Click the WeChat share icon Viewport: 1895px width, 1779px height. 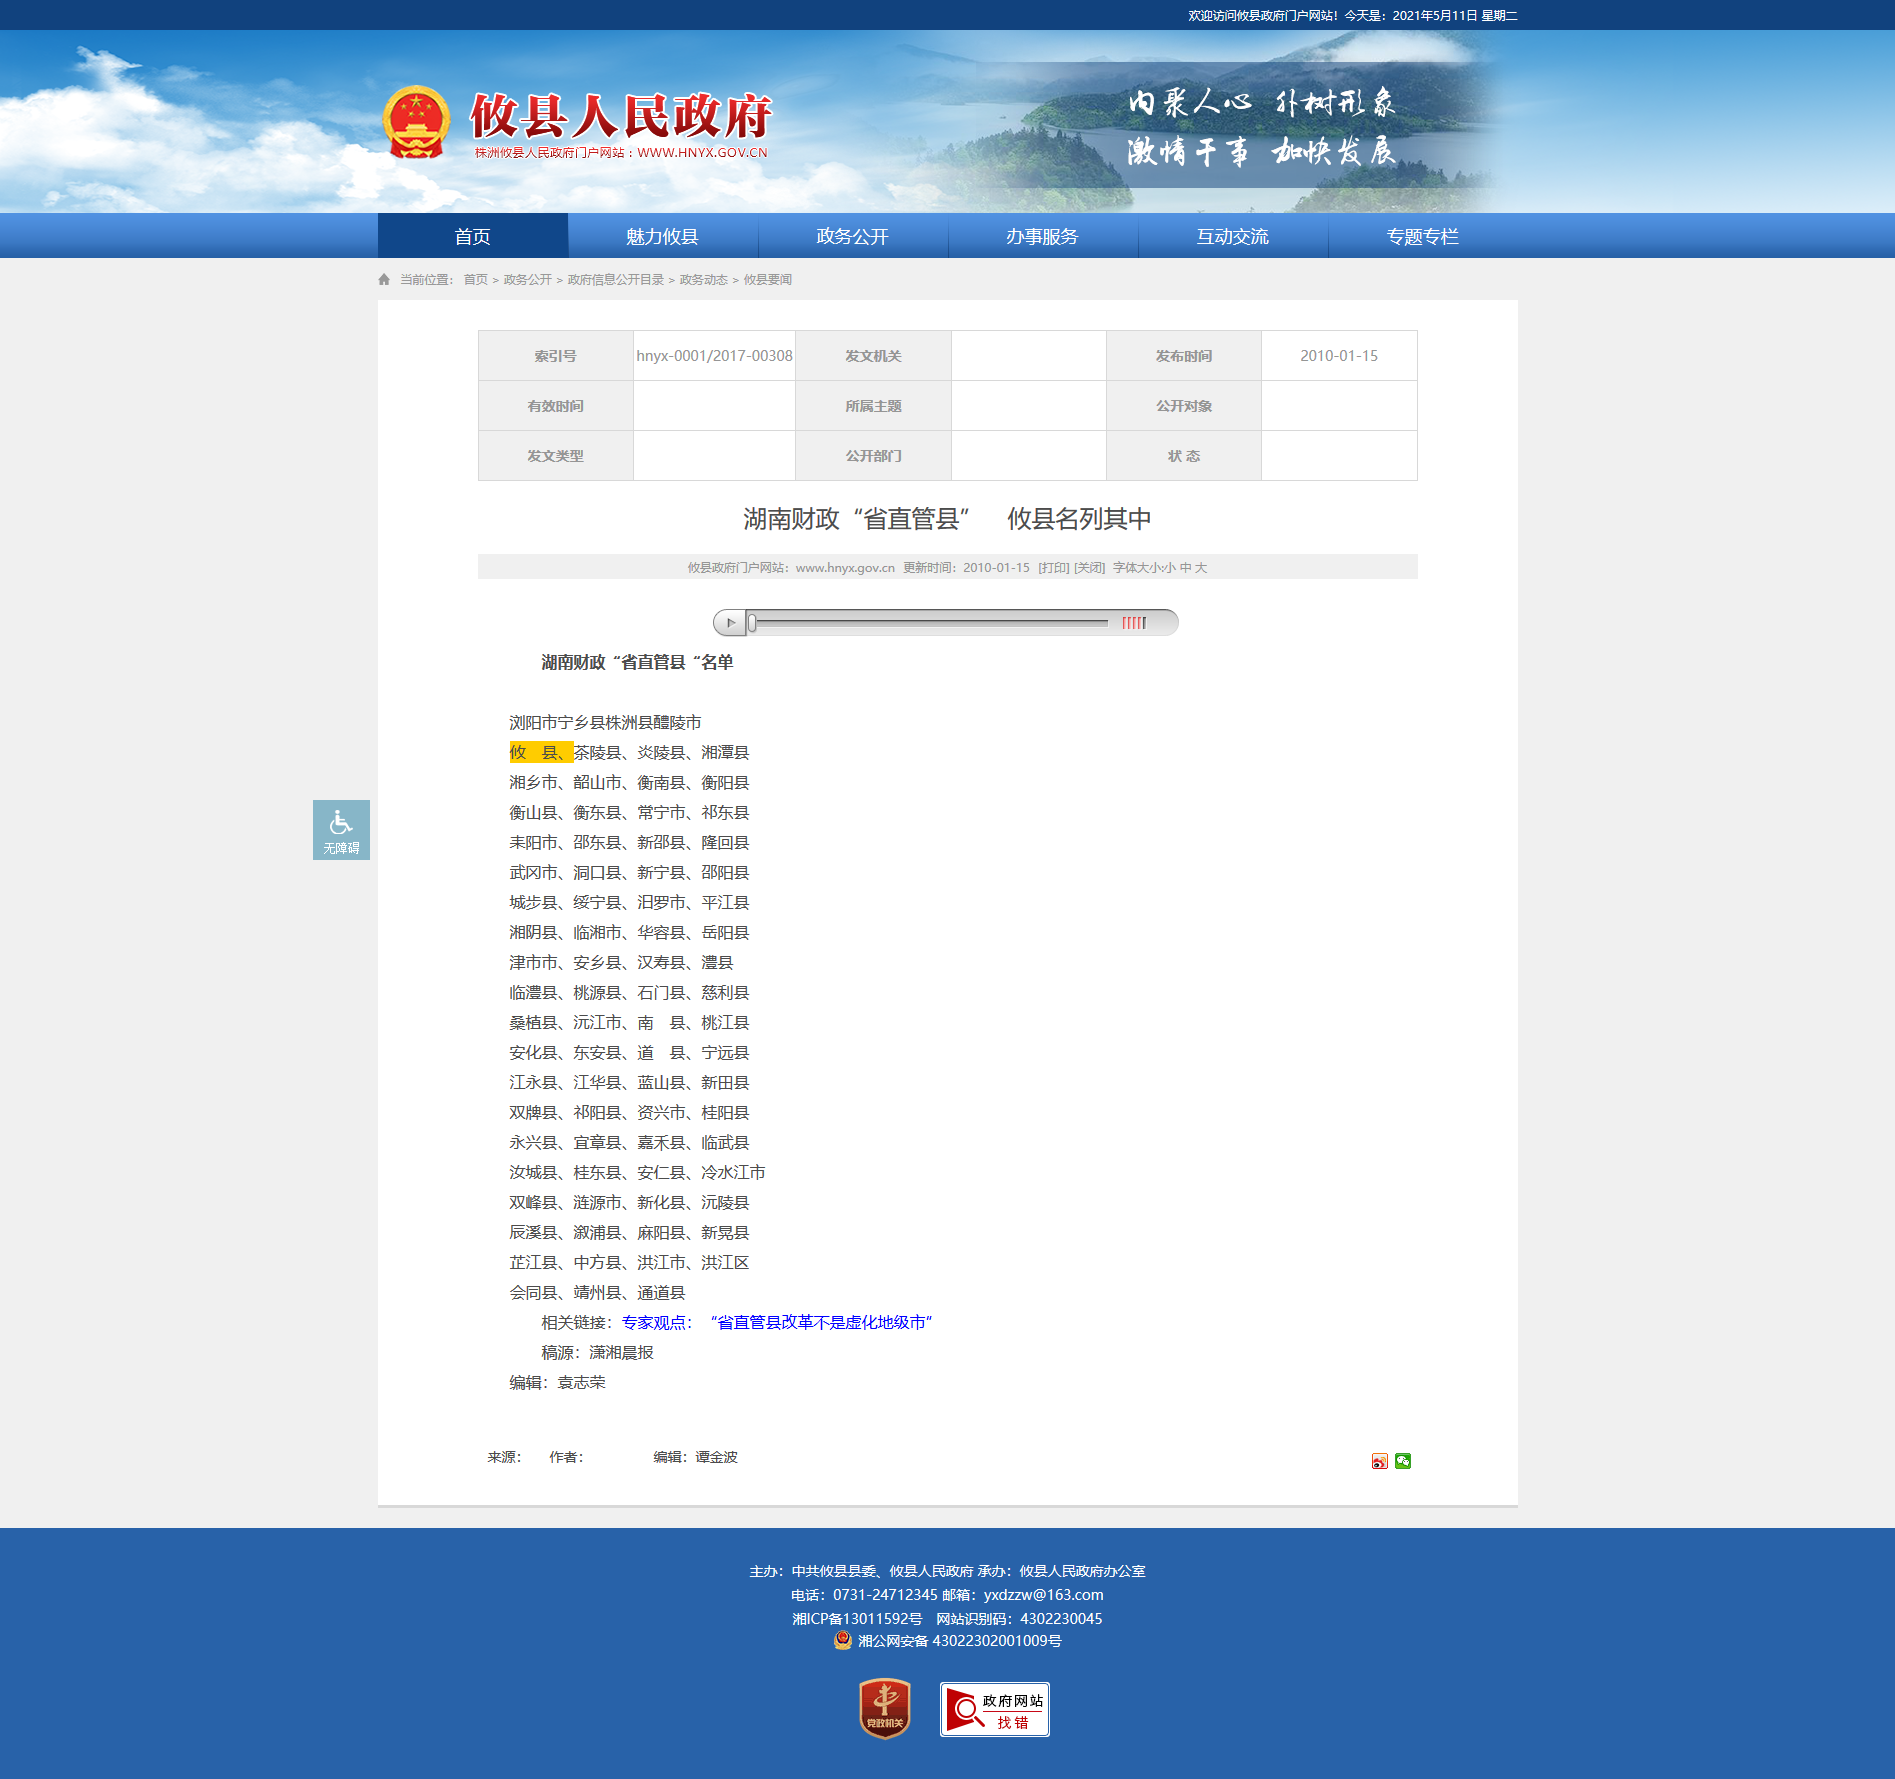[1403, 1461]
